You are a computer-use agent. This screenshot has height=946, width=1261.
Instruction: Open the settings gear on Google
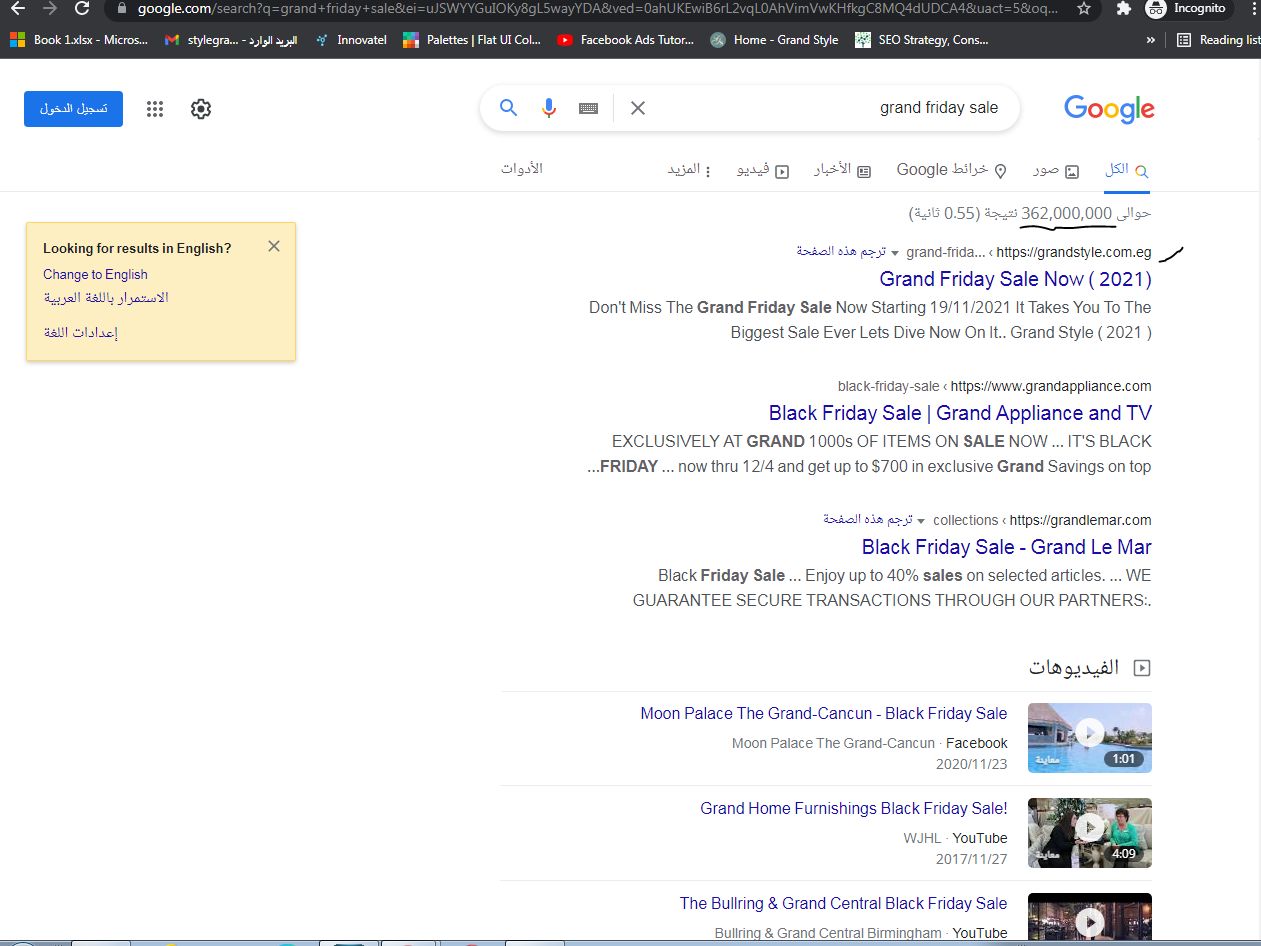pos(201,109)
